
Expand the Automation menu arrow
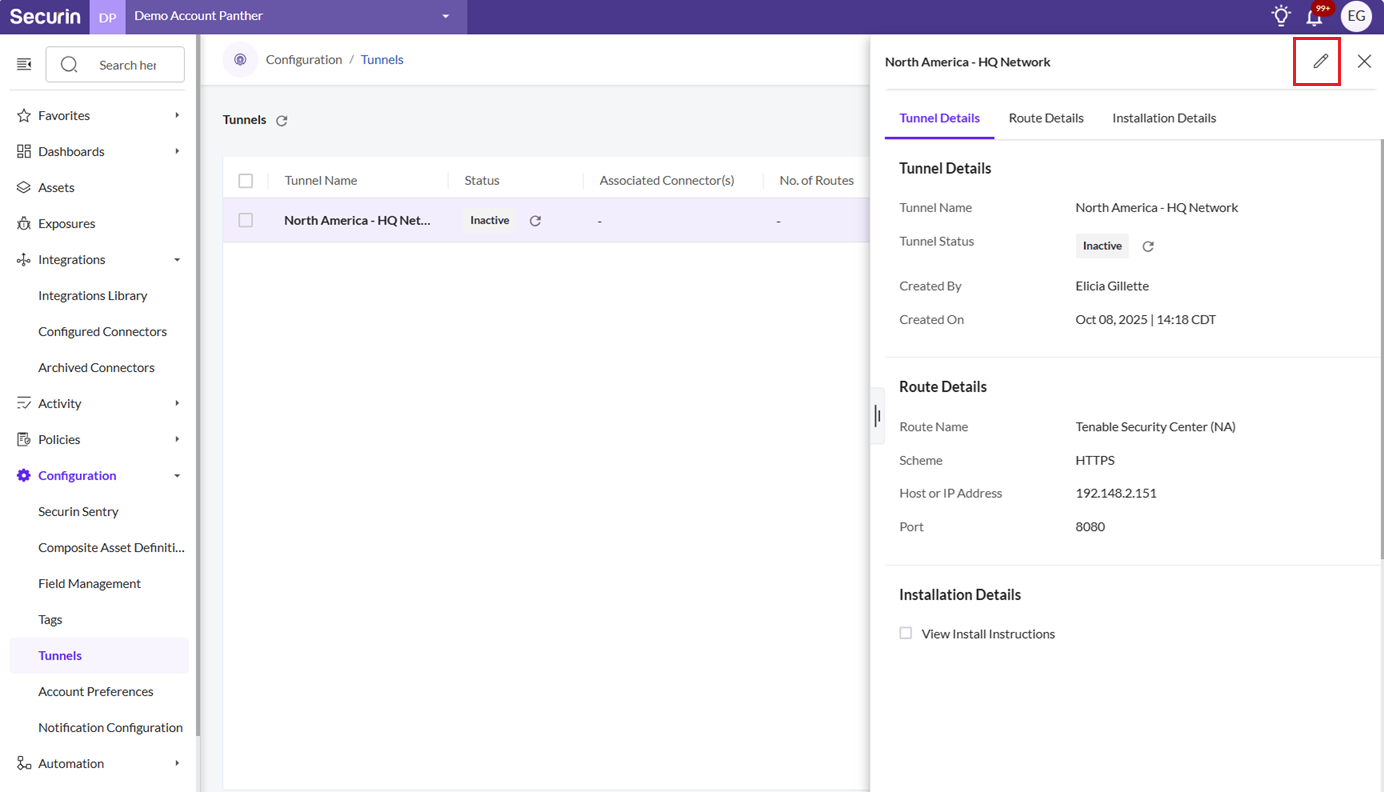coord(177,764)
